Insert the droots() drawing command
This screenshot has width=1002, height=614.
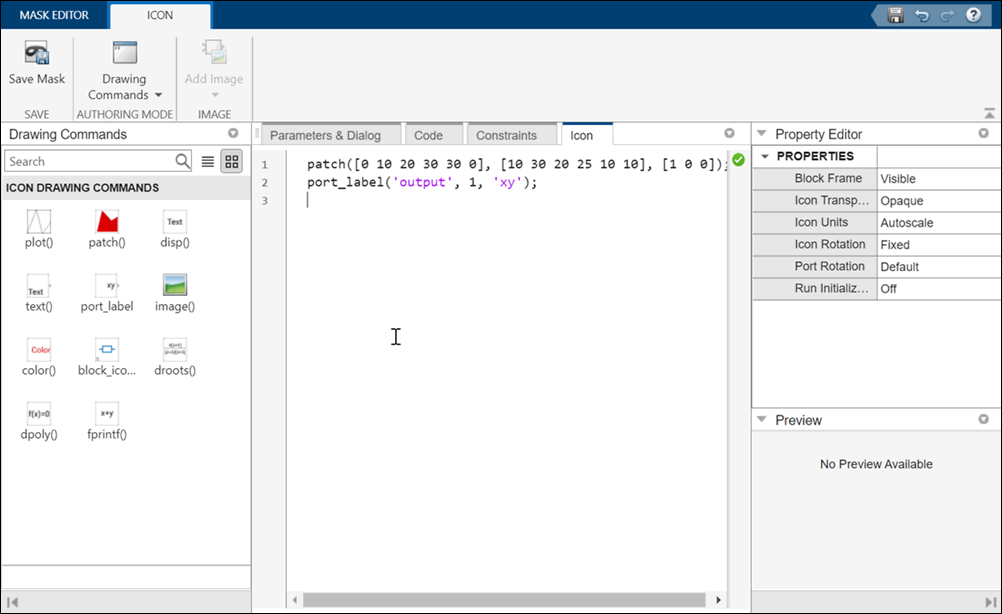pos(174,357)
